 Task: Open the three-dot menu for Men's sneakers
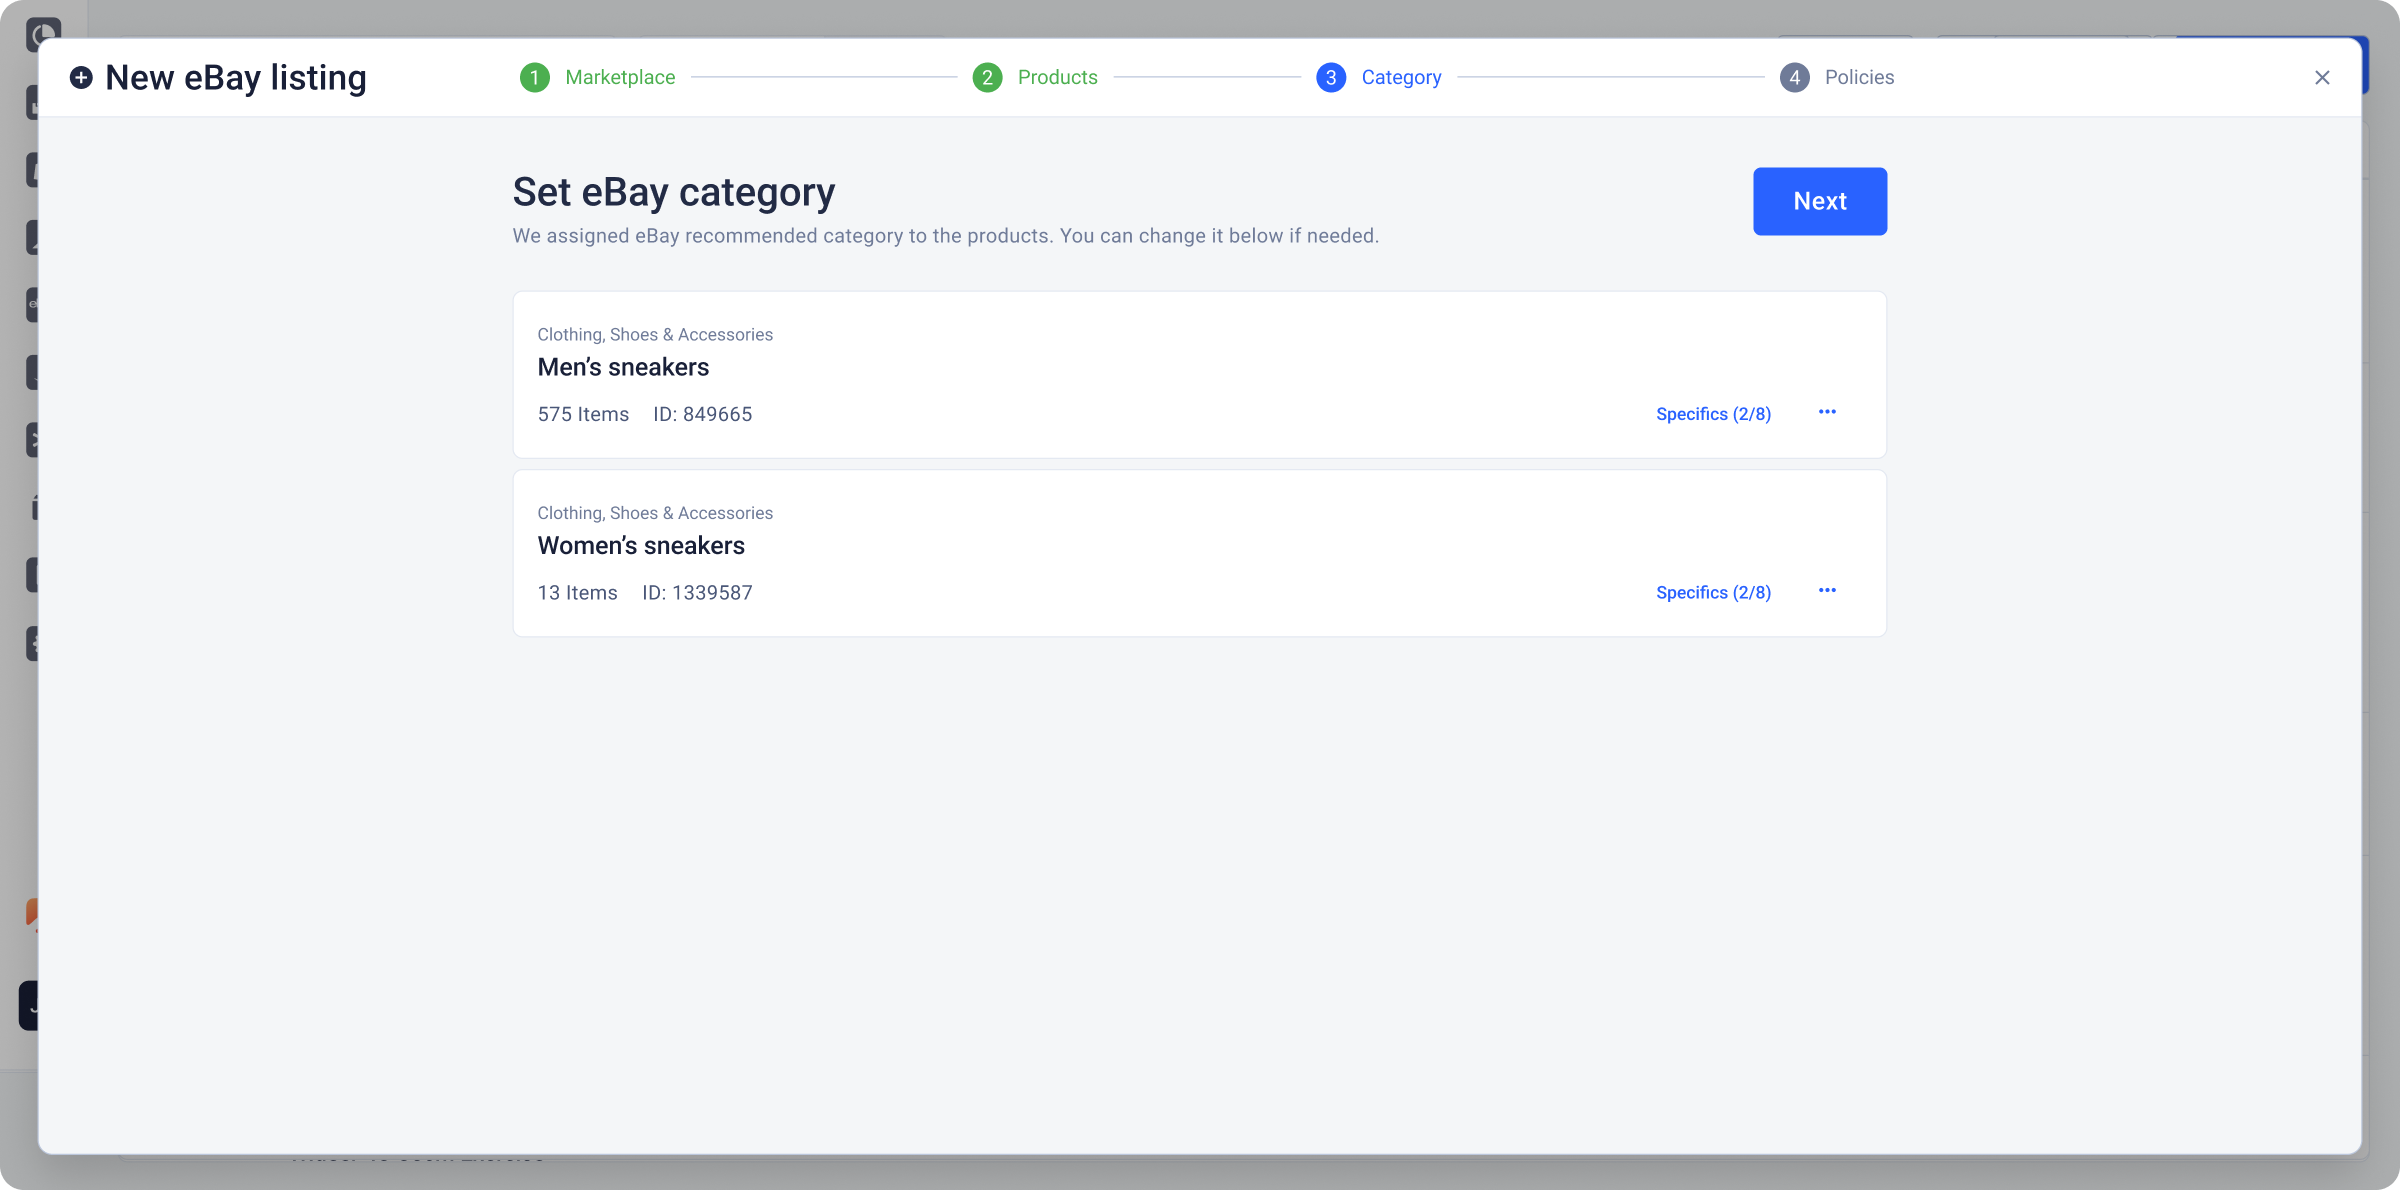click(x=1827, y=413)
